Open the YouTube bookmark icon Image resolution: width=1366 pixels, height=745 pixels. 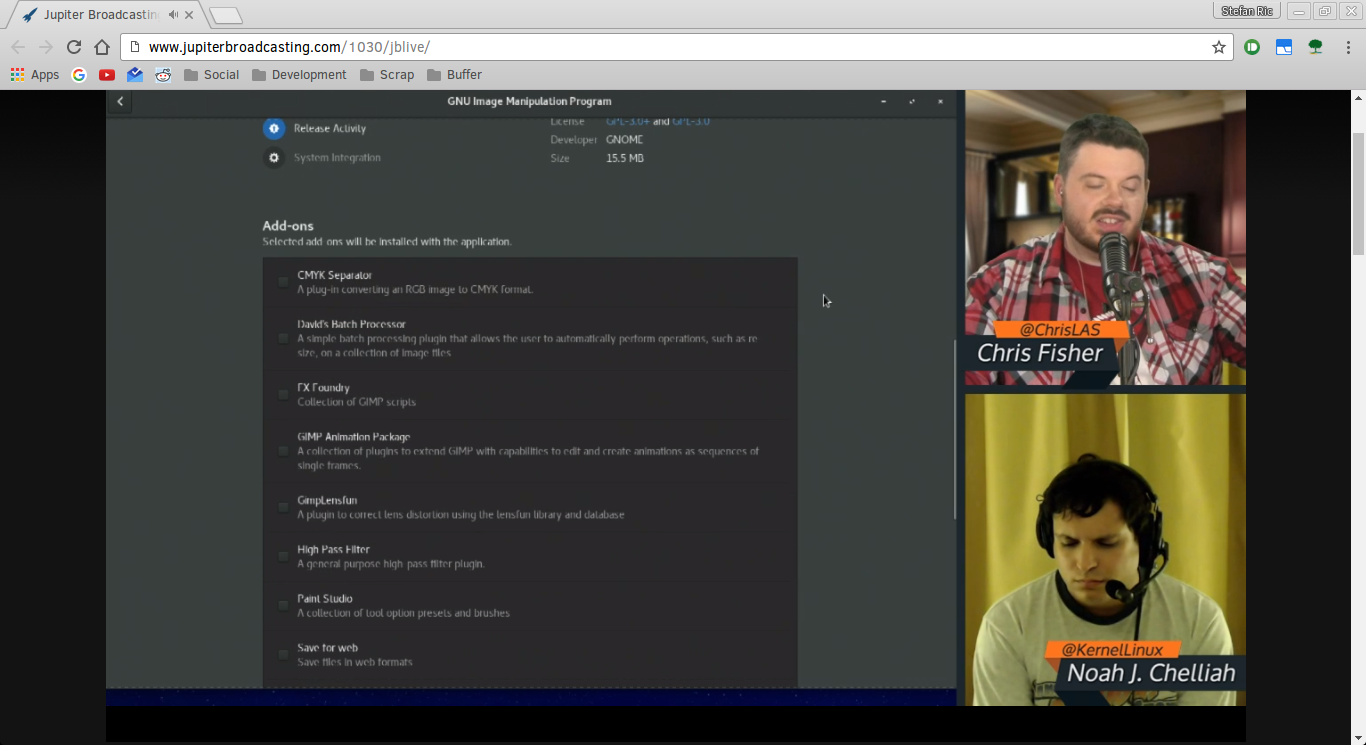(107, 75)
